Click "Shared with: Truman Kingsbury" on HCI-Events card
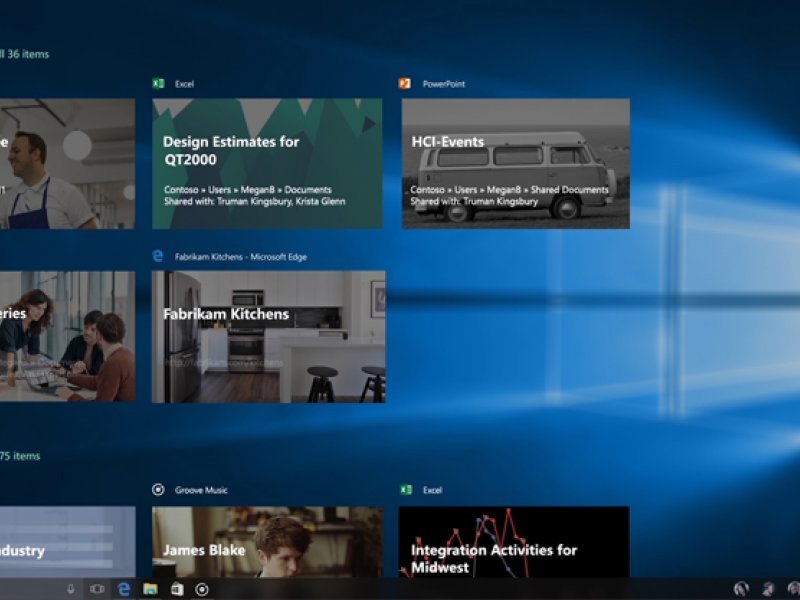The width and height of the screenshot is (800, 600). 474,202
